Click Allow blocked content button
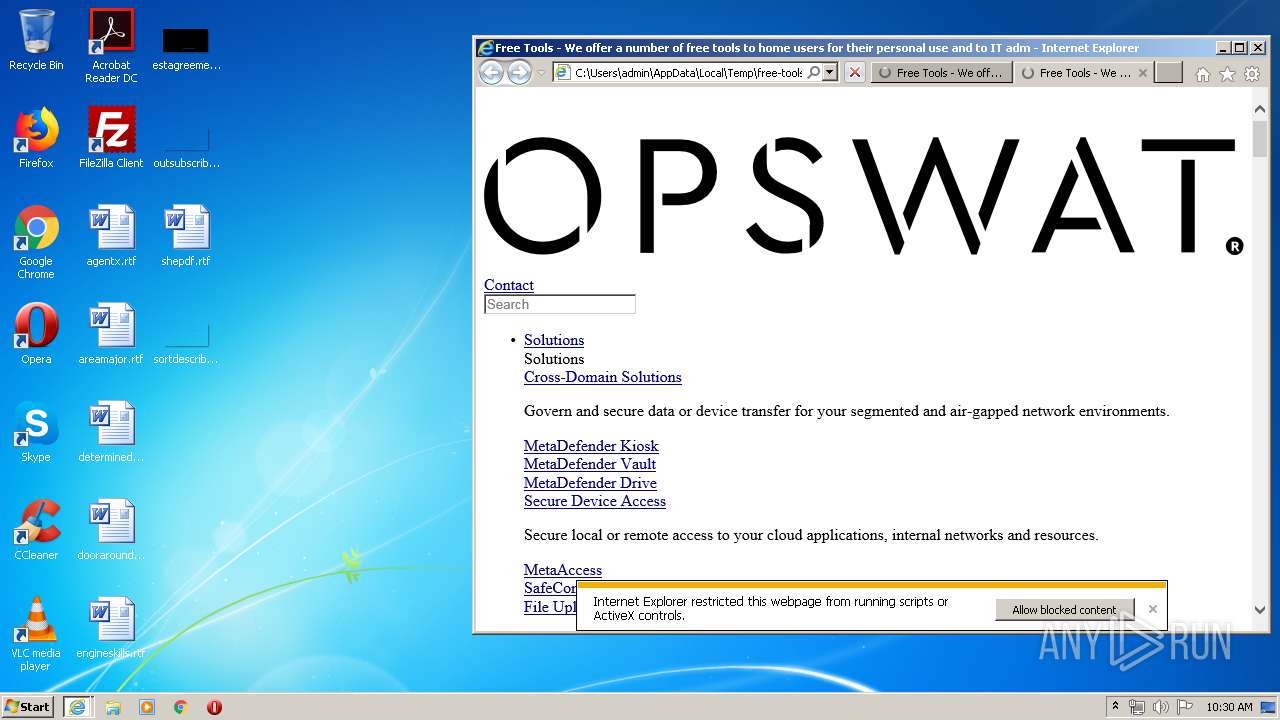 [1064, 609]
